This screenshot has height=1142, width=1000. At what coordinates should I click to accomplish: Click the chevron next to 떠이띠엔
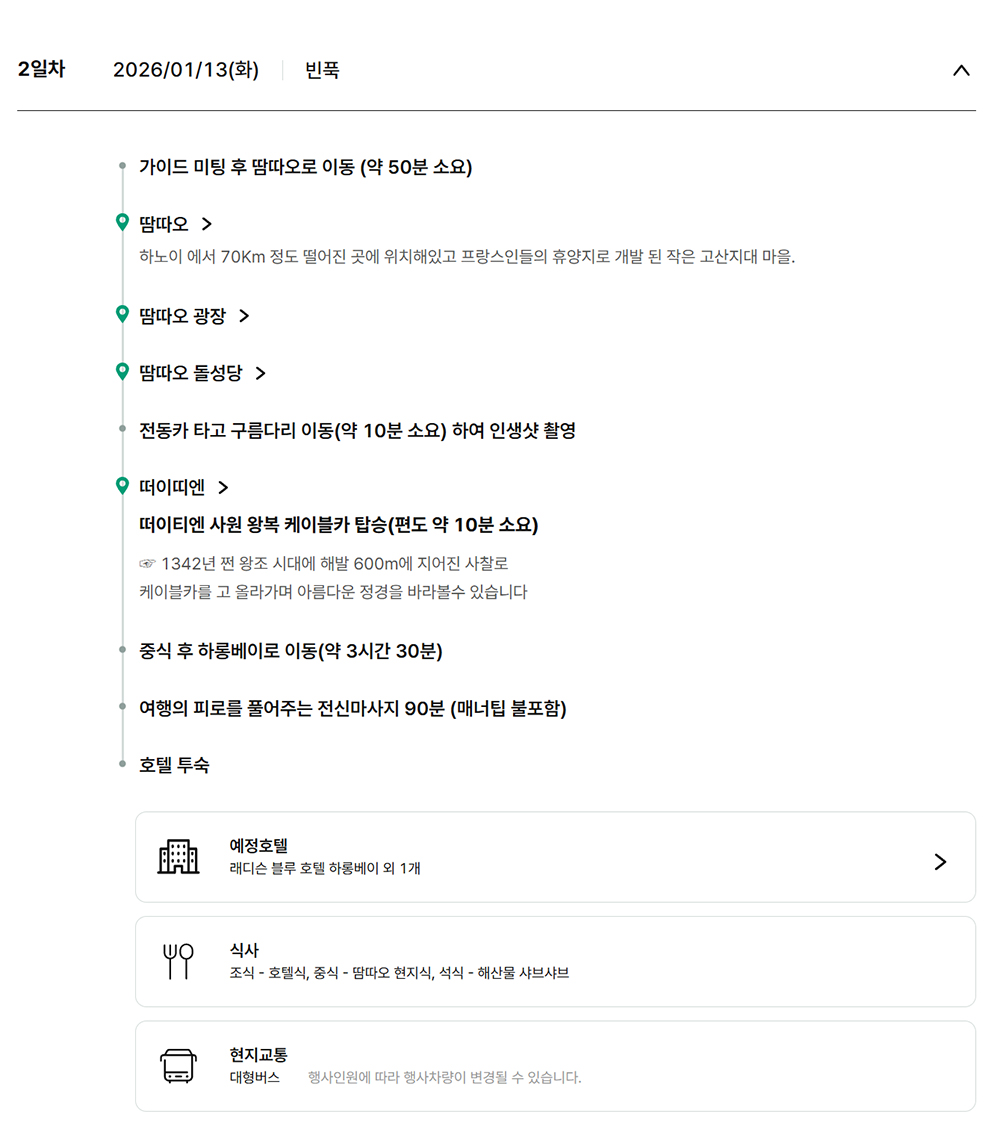tap(223, 487)
